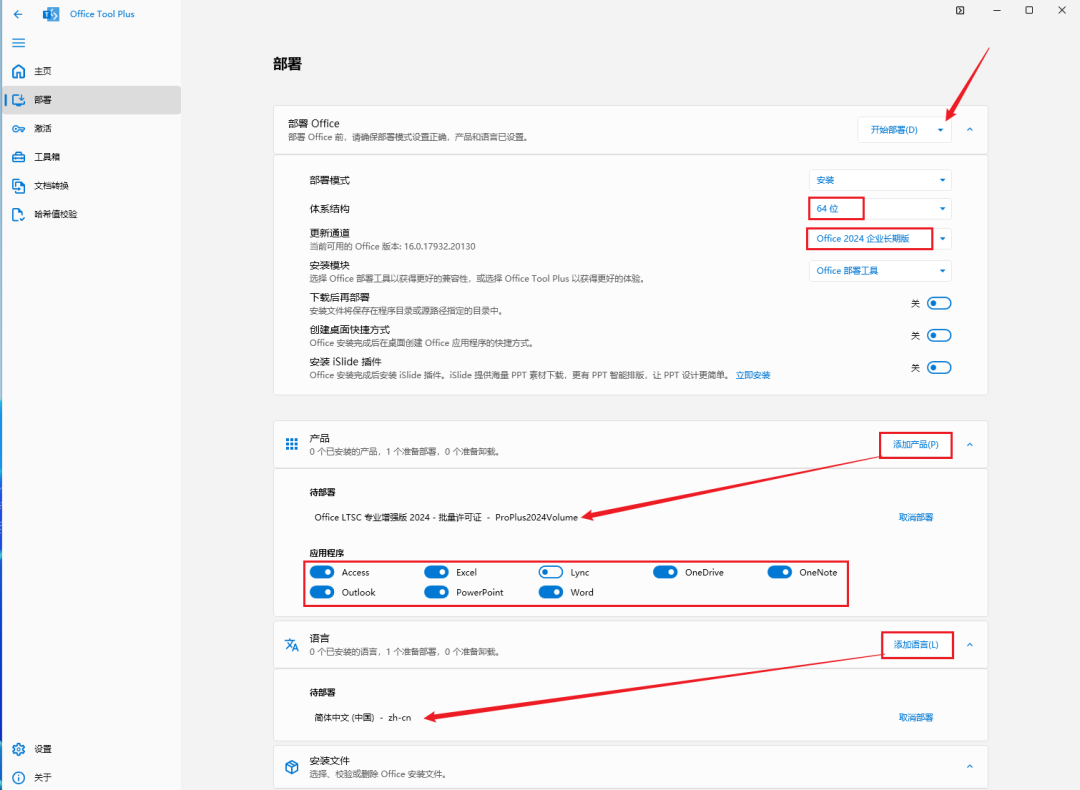Go to 激活 activation page

tap(42, 129)
